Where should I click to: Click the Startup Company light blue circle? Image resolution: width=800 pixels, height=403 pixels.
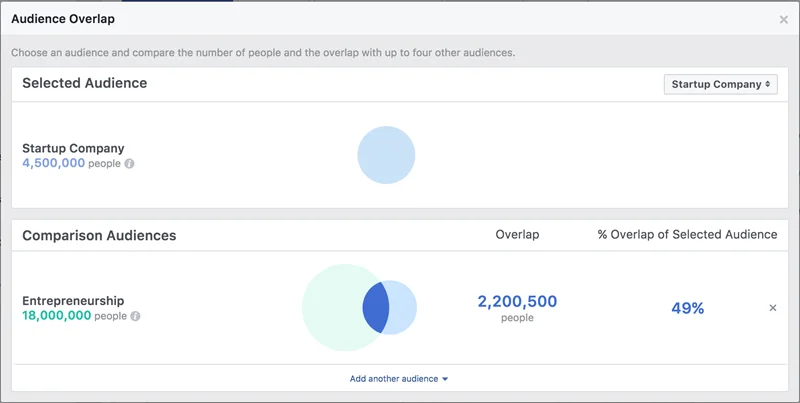coord(386,155)
